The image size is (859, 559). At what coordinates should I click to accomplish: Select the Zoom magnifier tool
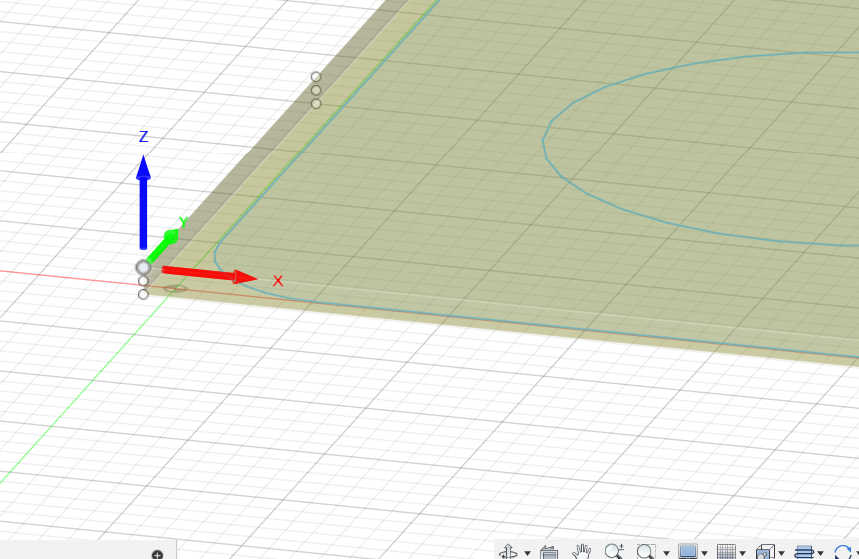(x=614, y=551)
